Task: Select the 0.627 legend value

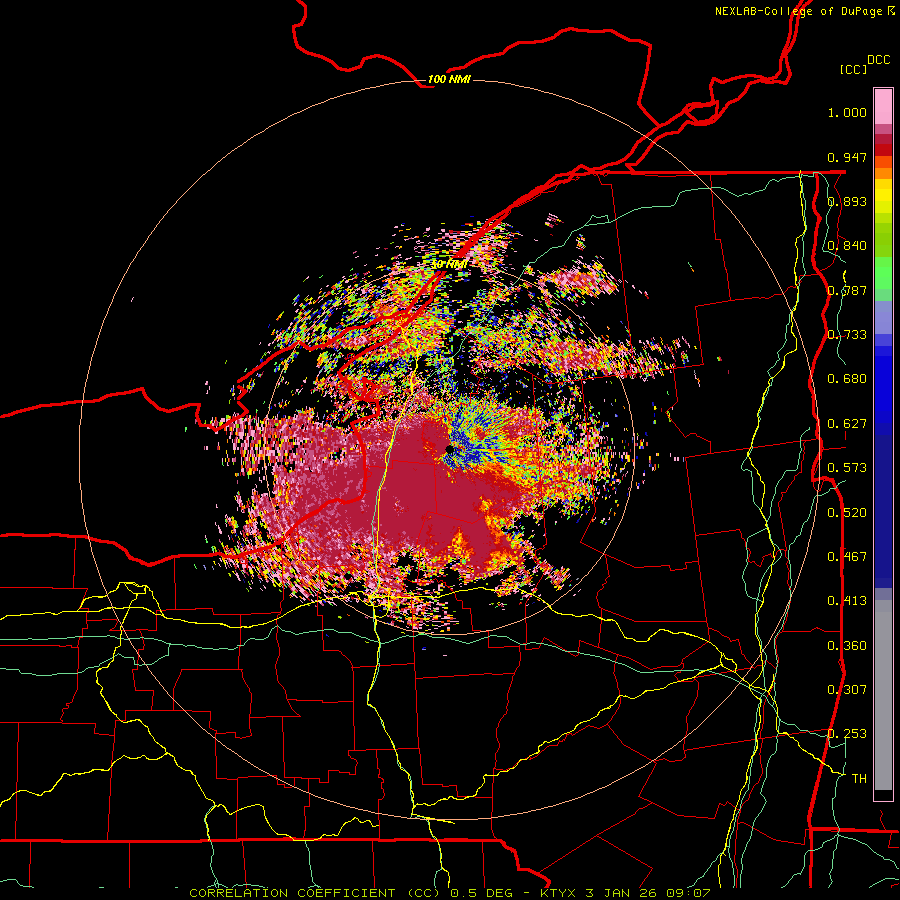Action: point(847,424)
